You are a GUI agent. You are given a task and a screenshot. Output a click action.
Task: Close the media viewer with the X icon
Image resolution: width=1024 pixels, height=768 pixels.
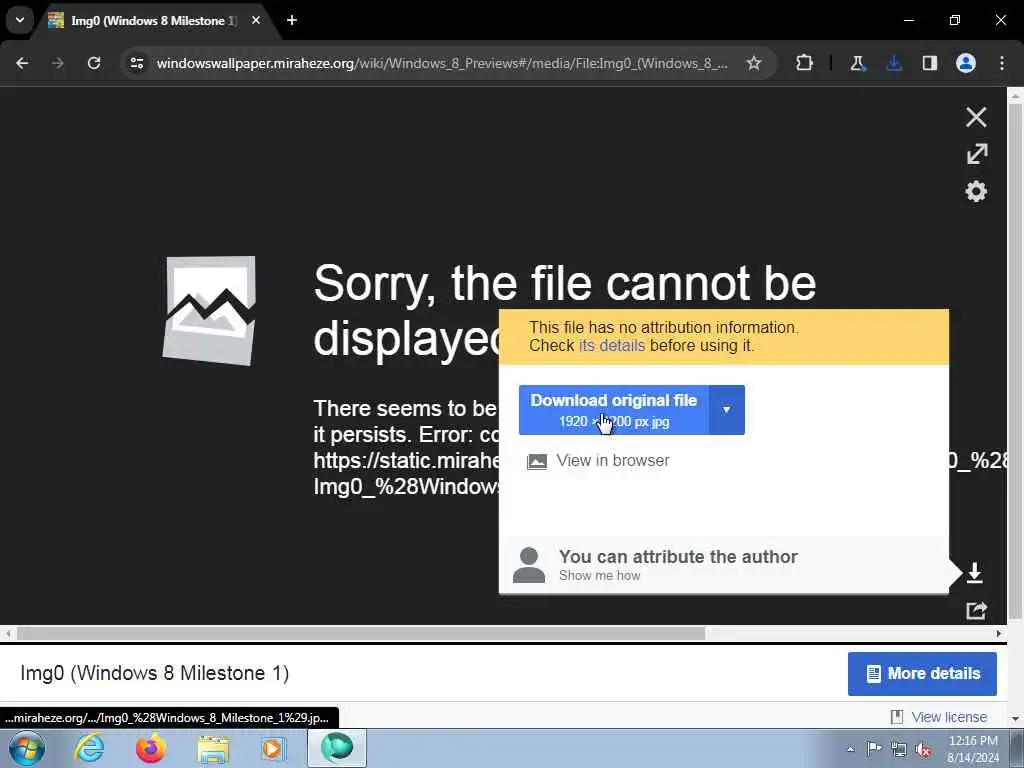(x=976, y=117)
